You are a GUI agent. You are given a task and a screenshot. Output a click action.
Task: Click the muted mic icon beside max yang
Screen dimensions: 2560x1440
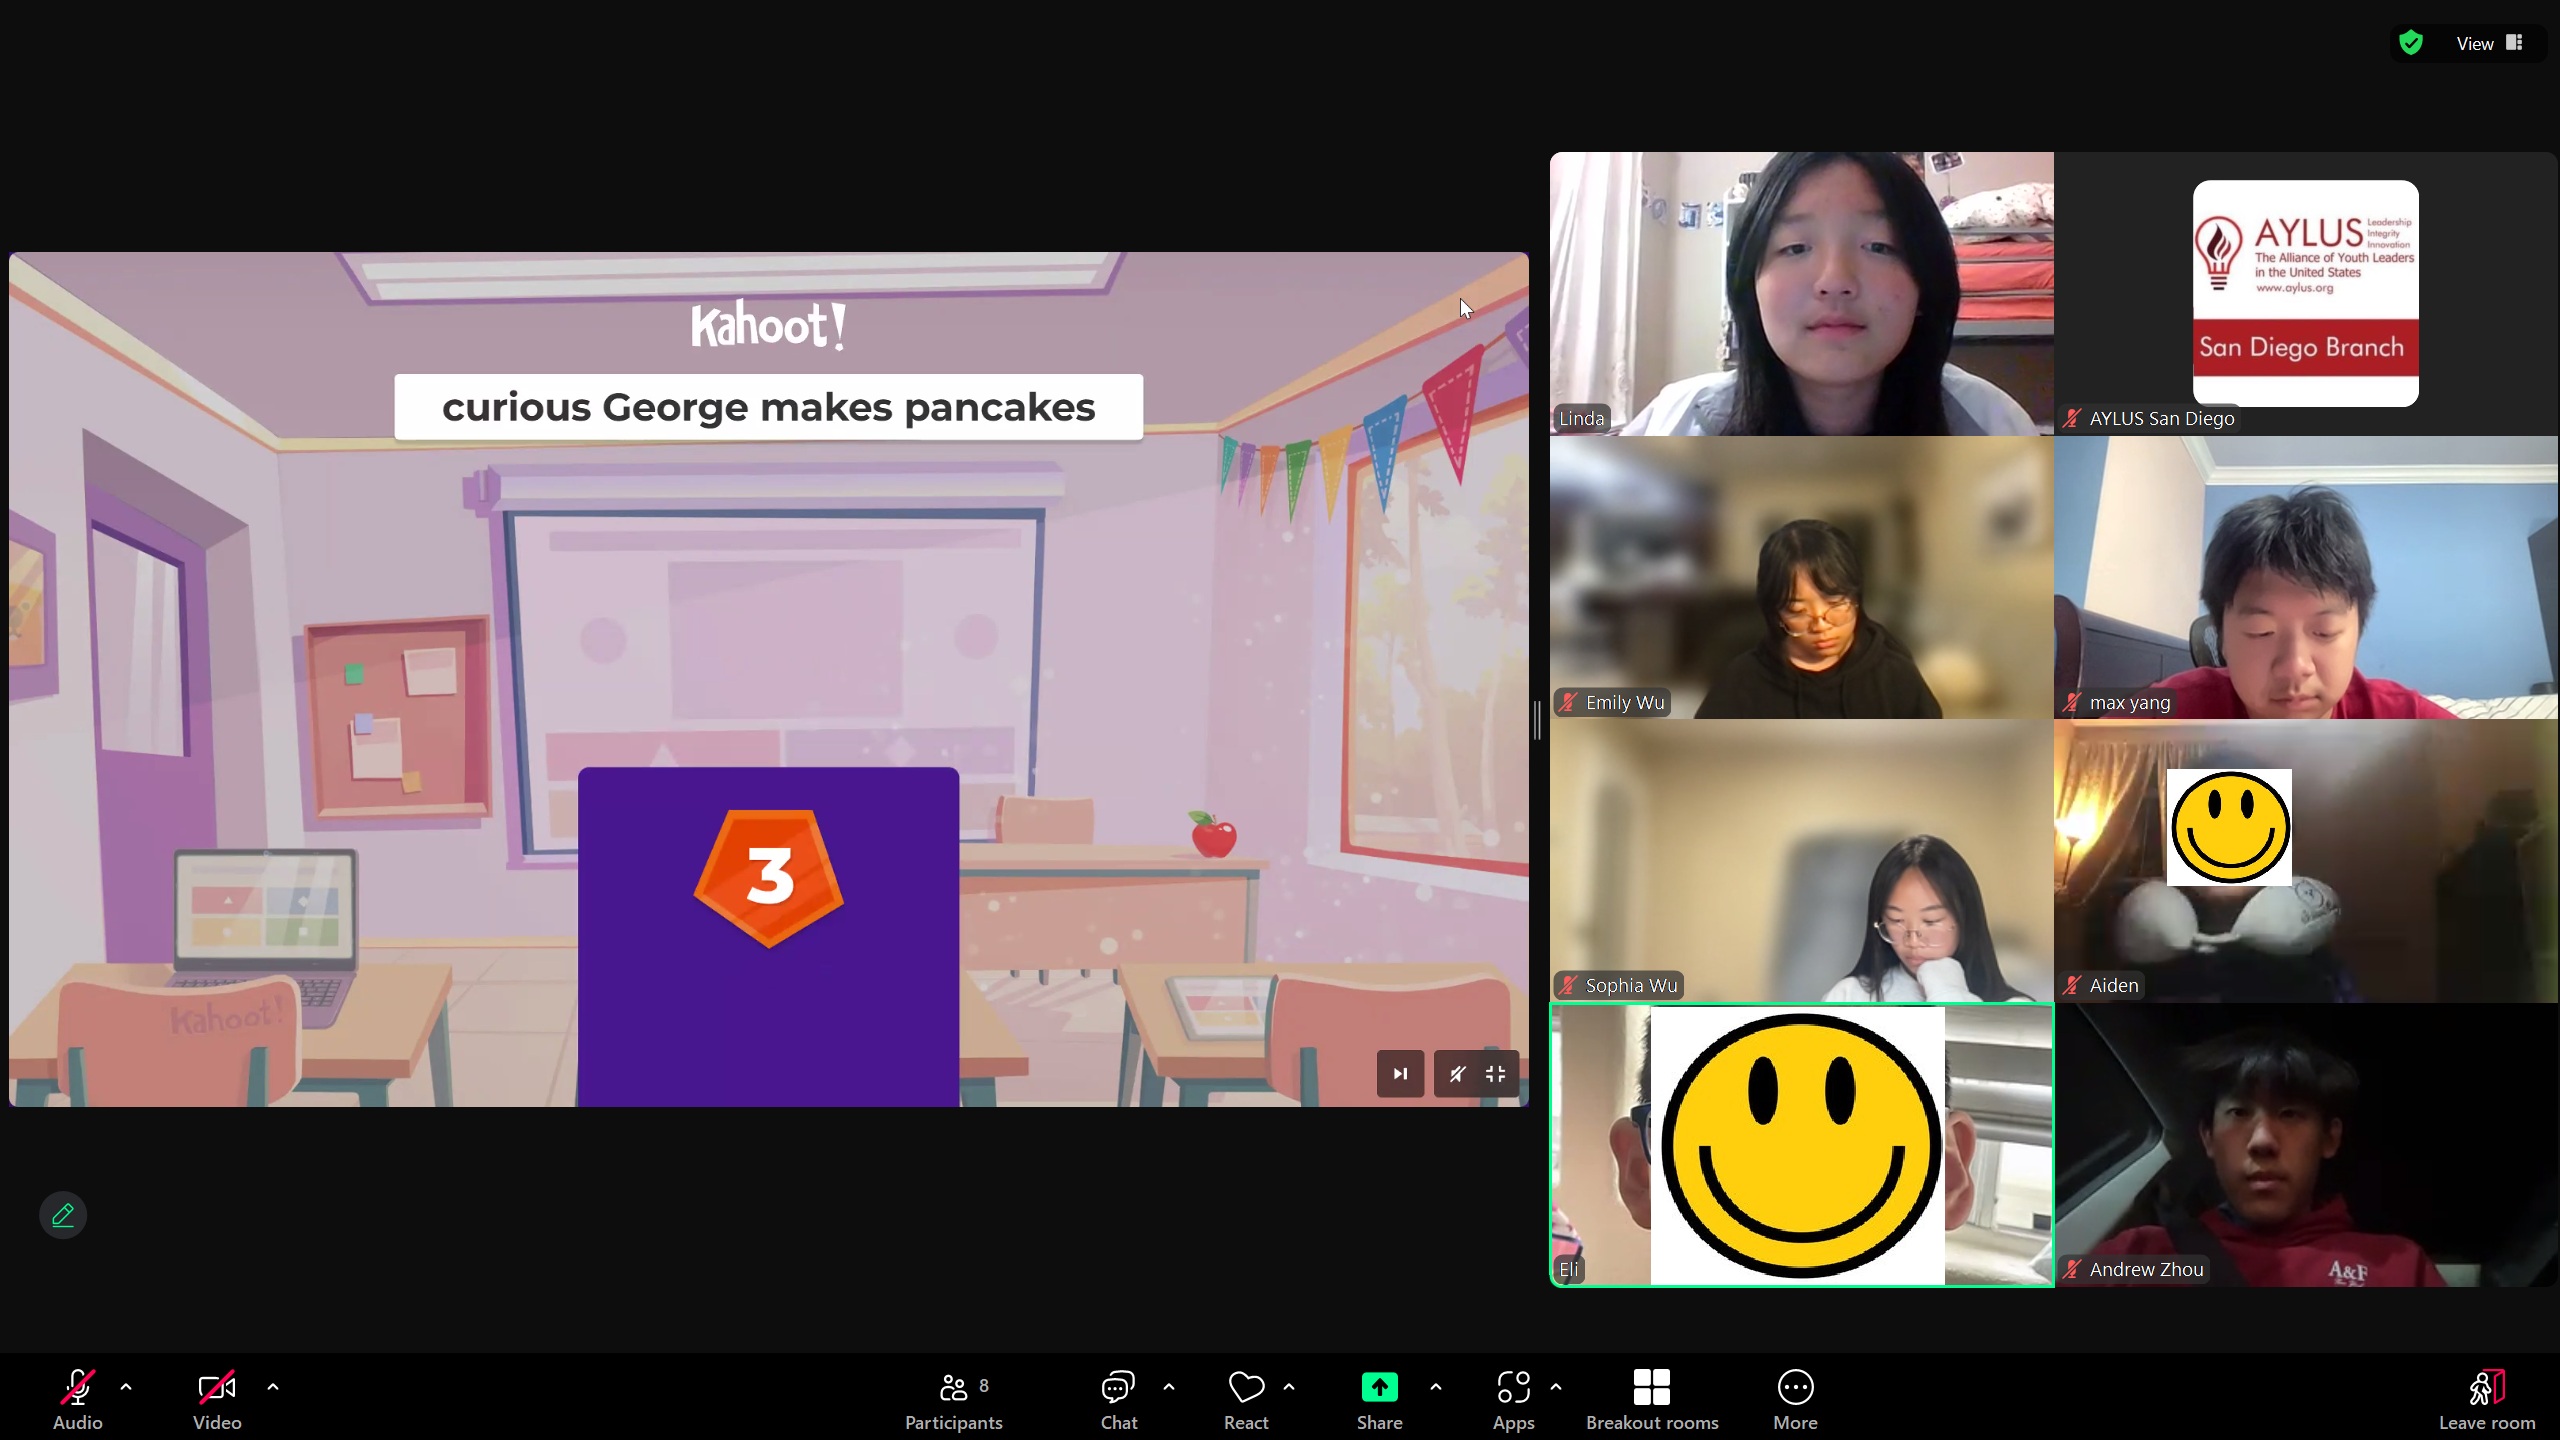(x=2073, y=702)
